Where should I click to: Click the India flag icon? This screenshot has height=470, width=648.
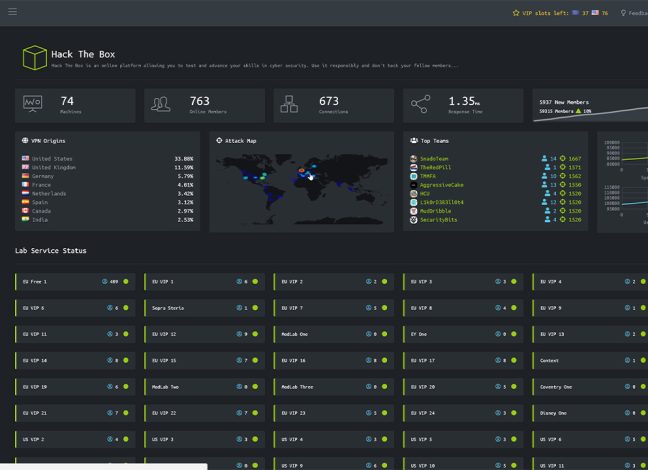tap(26, 219)
